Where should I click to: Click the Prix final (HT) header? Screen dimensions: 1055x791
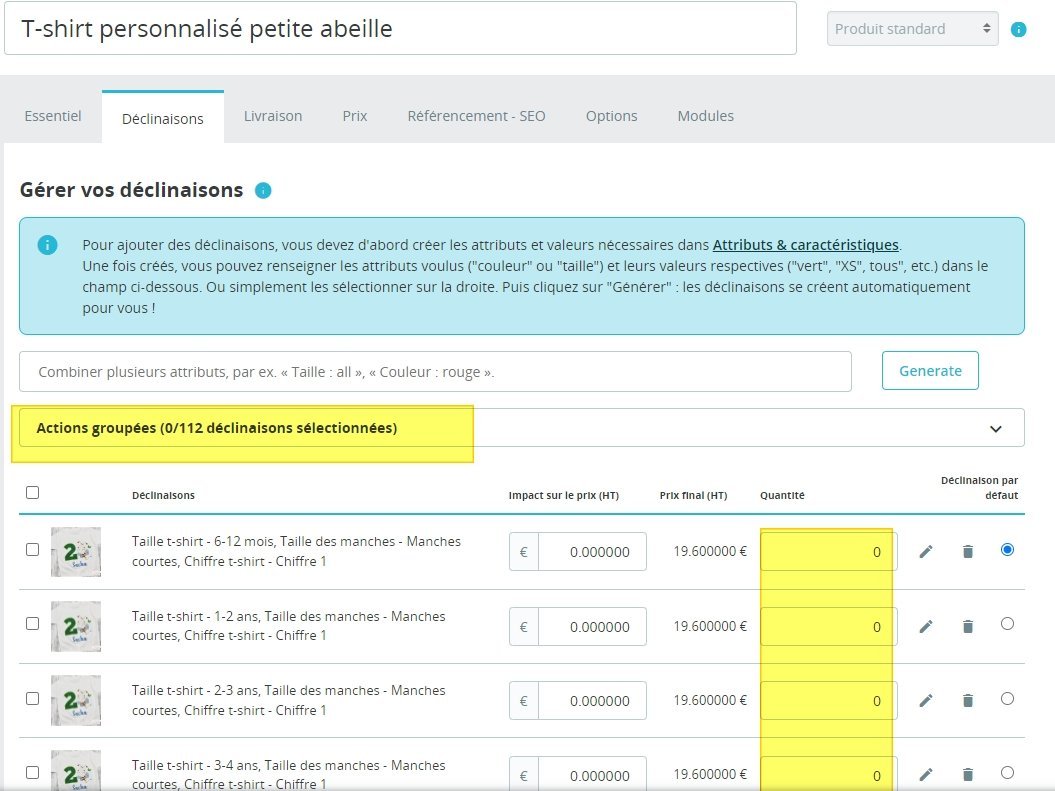[693, 496]
